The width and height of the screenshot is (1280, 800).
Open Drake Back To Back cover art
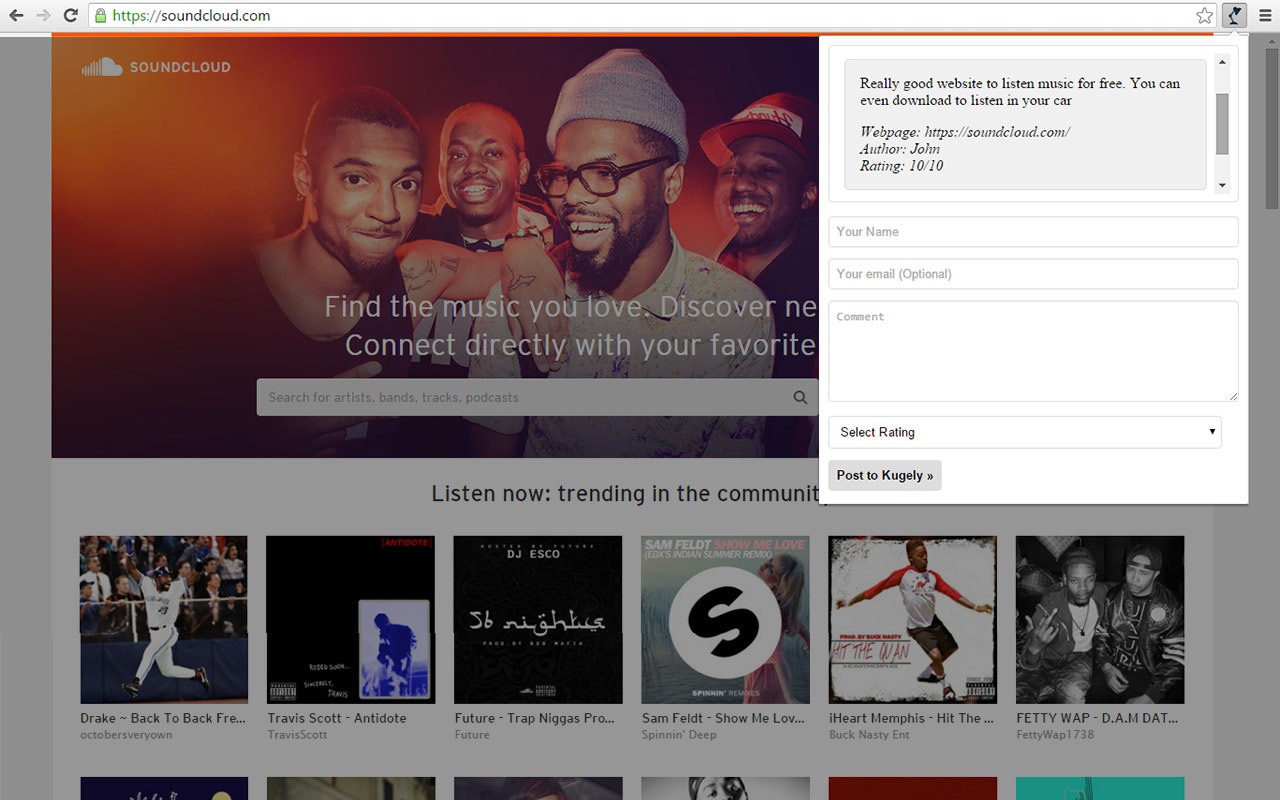(164, 620)
